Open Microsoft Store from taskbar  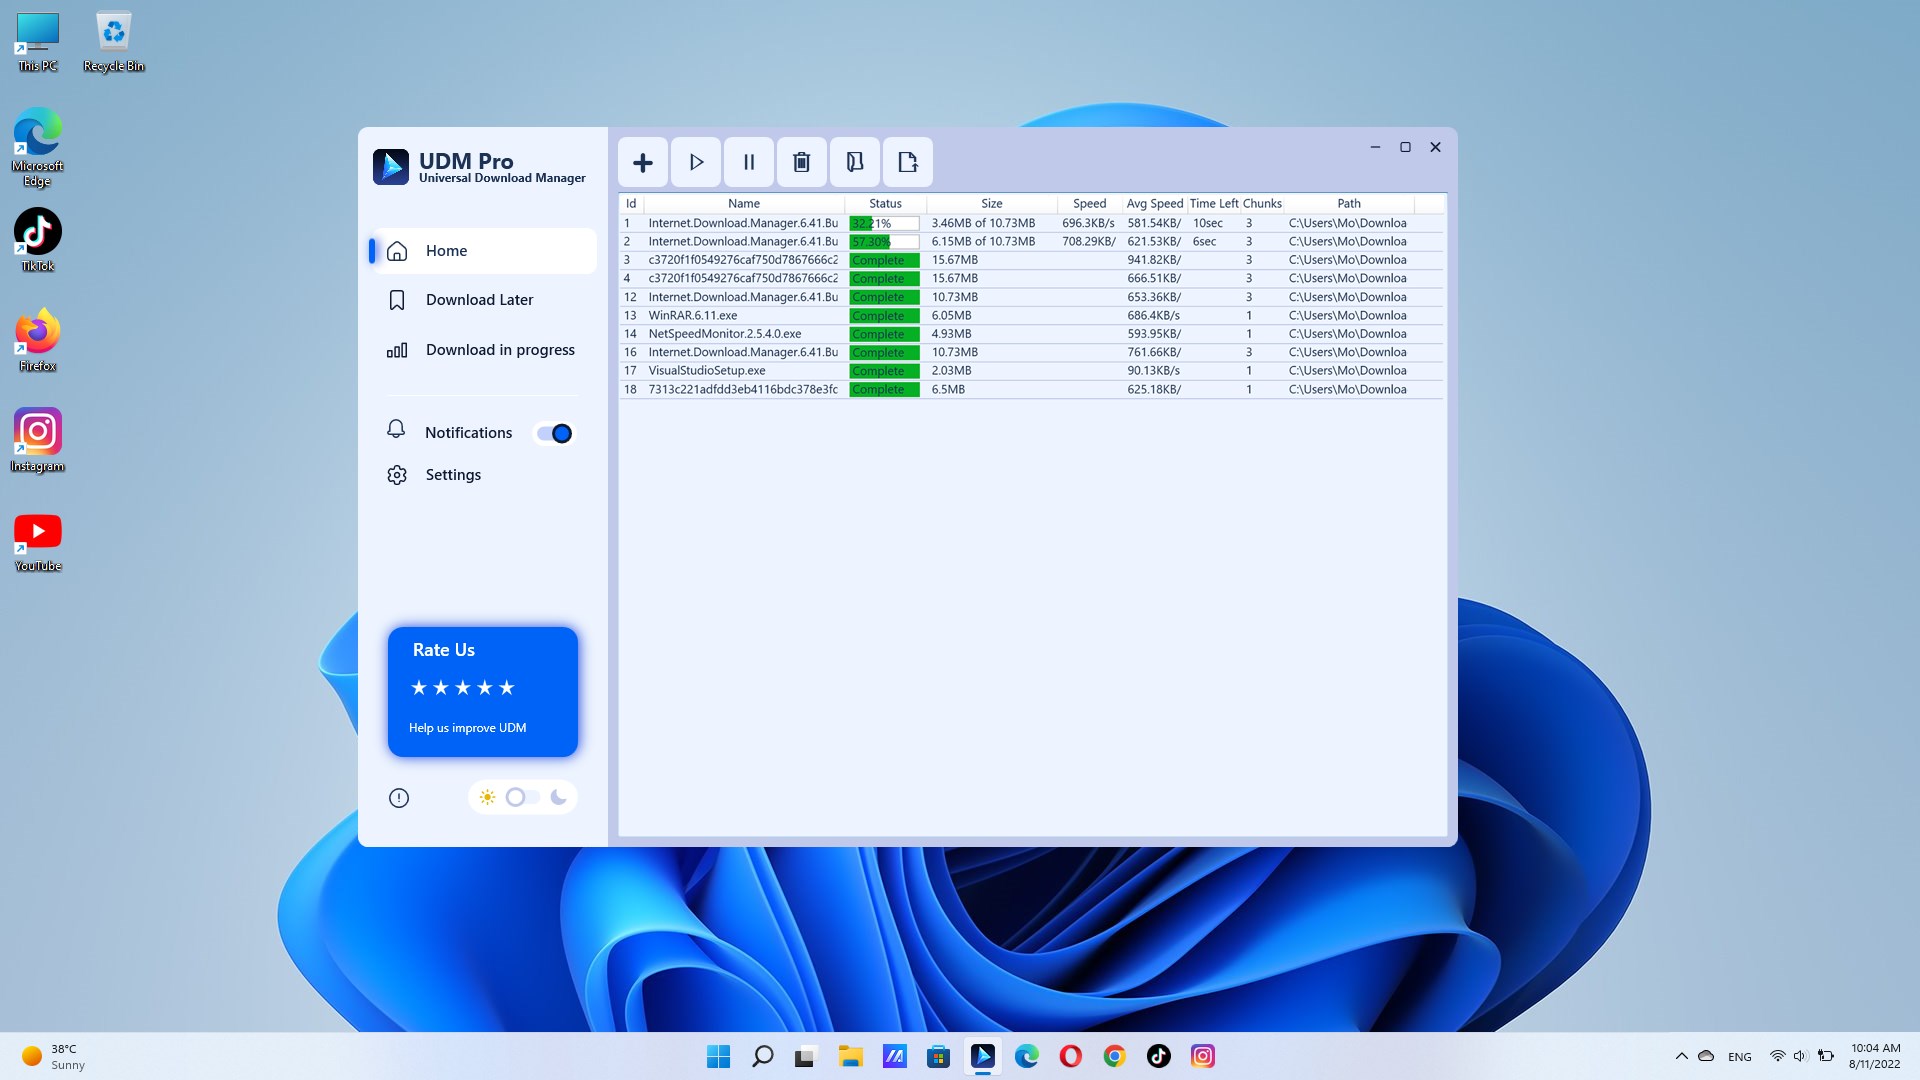click(x=939, y=1056)
